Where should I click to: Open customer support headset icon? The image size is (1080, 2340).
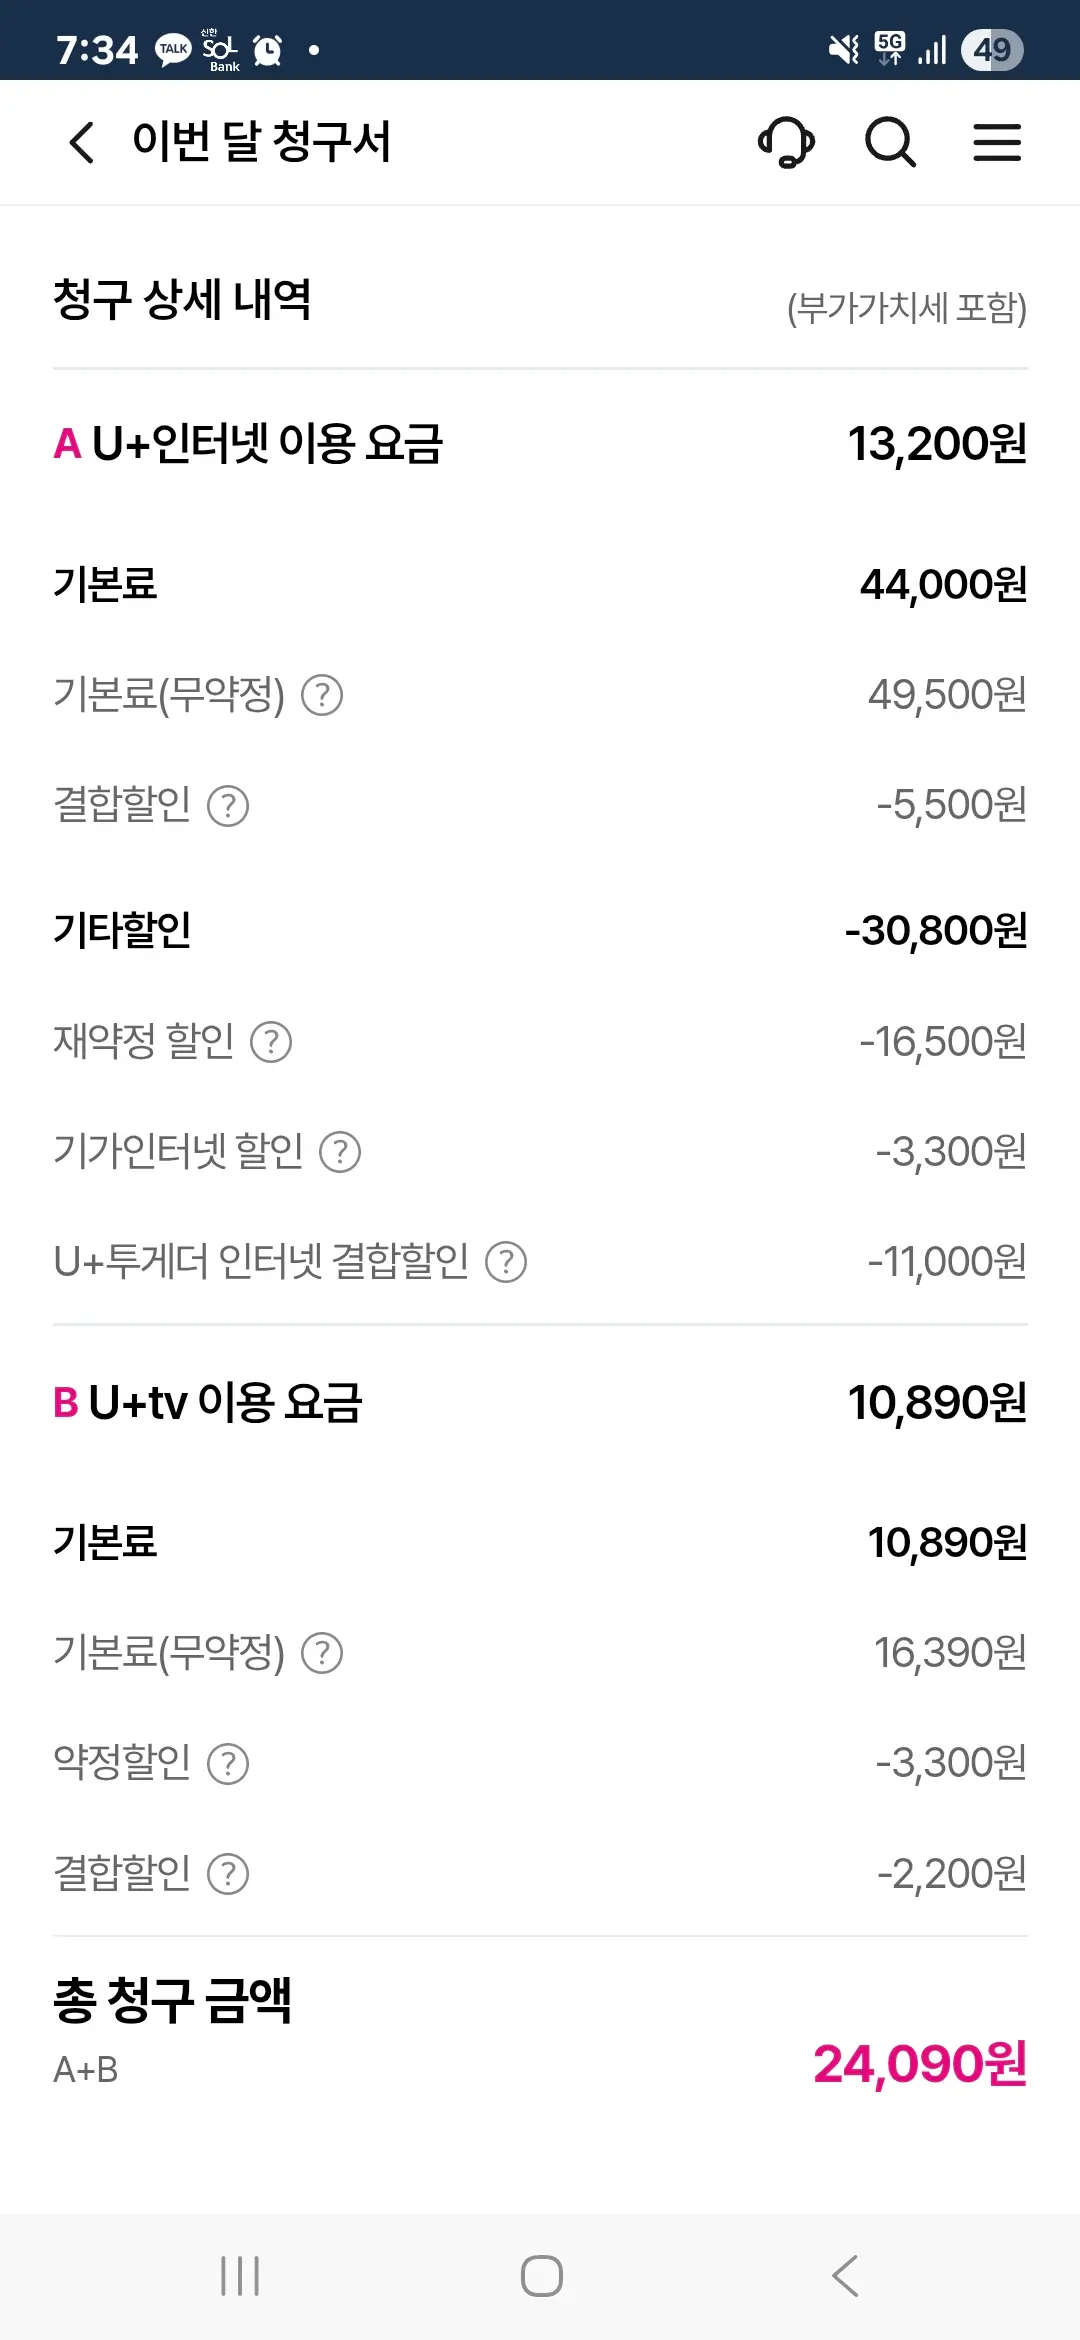(x=787, y=142)
